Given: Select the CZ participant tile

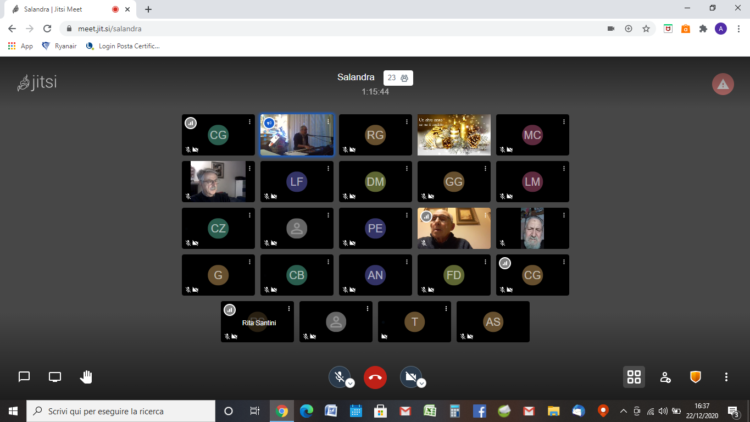Looking at the screenshot, I should [218, 228].
